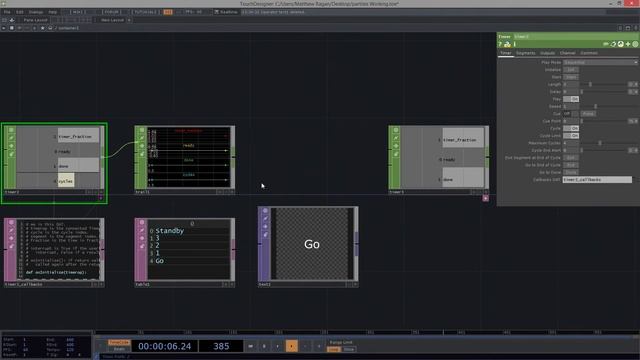Open the Delay units dropdown
The height and width of the screenshot is (360, 640).
(x=633, y=92)
